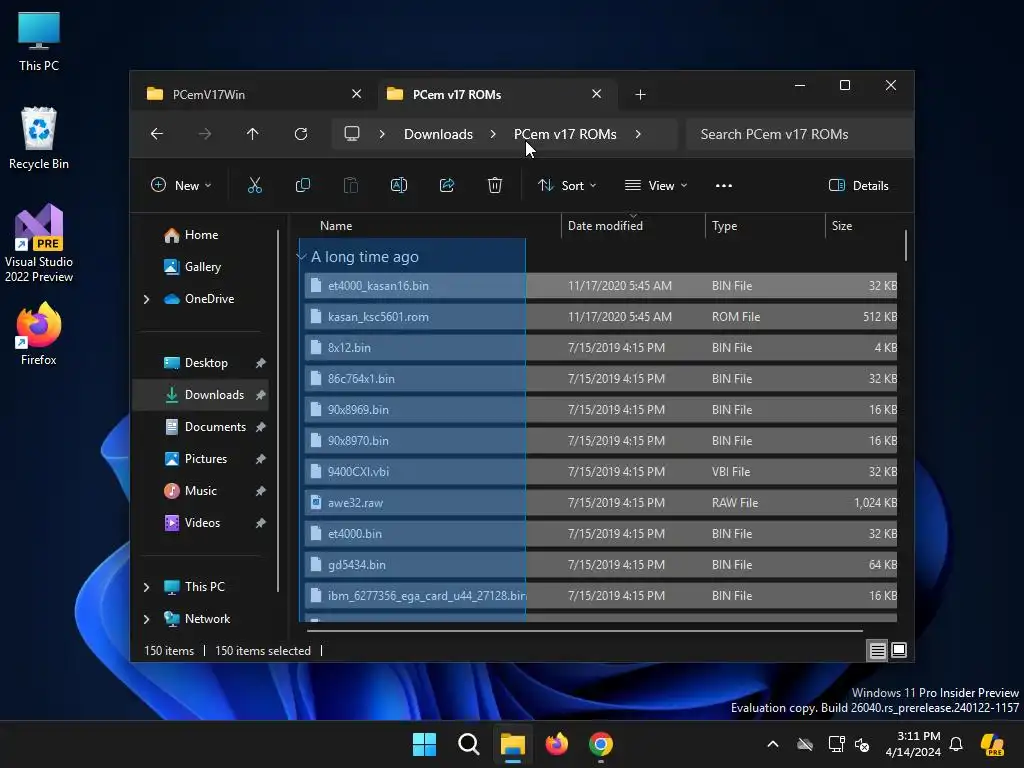
Task: Open taskbar Search
Action: tap(468, 744)
